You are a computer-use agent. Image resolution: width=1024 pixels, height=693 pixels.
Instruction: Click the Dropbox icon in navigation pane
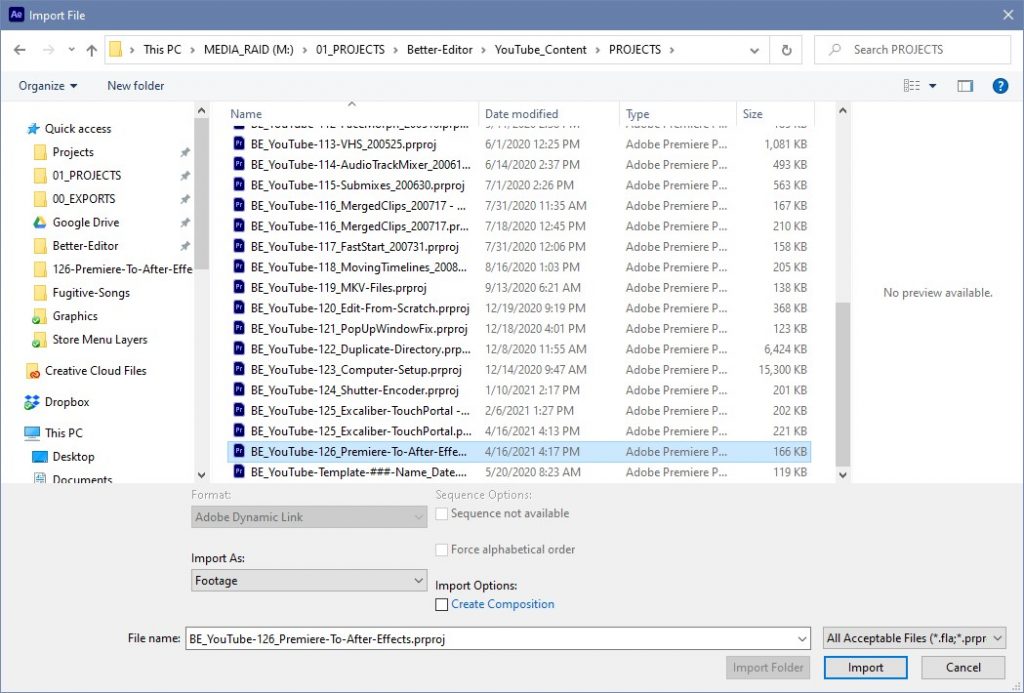coord(32,402)
